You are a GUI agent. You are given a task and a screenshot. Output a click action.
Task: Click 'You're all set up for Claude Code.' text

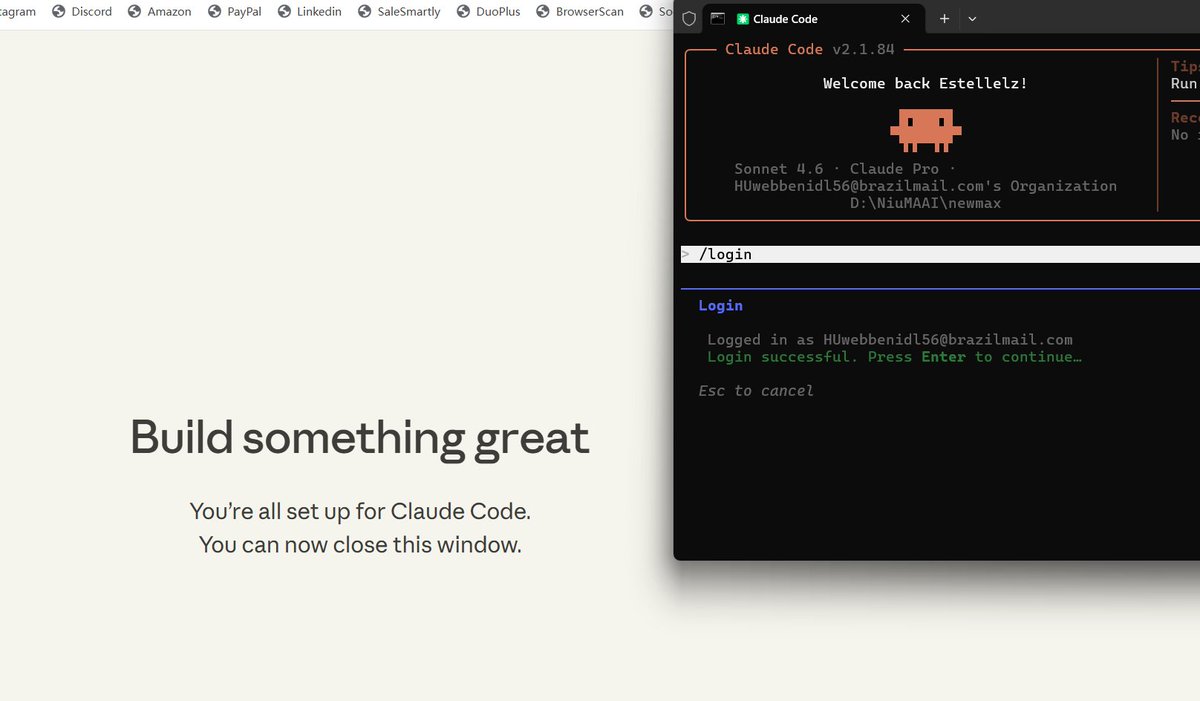pyautogui.click(x=360, y=511)
